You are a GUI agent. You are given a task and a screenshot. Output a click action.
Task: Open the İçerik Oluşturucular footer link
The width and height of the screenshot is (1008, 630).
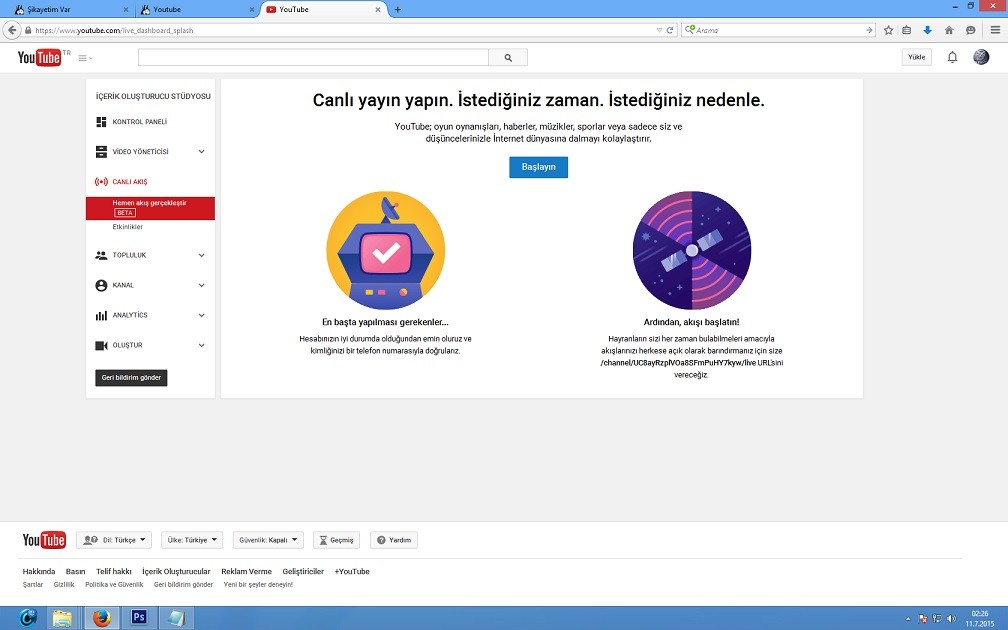(x=176, y=572)
